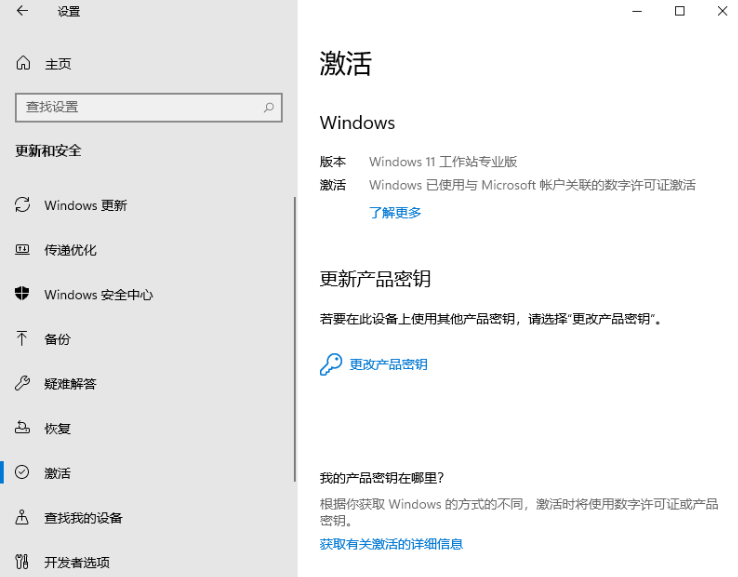Image resolution: width=738 pixels, height=577 pixels.
Task: Click the back arrow icon
Action: pyautogui.click(x=22, y=11)
